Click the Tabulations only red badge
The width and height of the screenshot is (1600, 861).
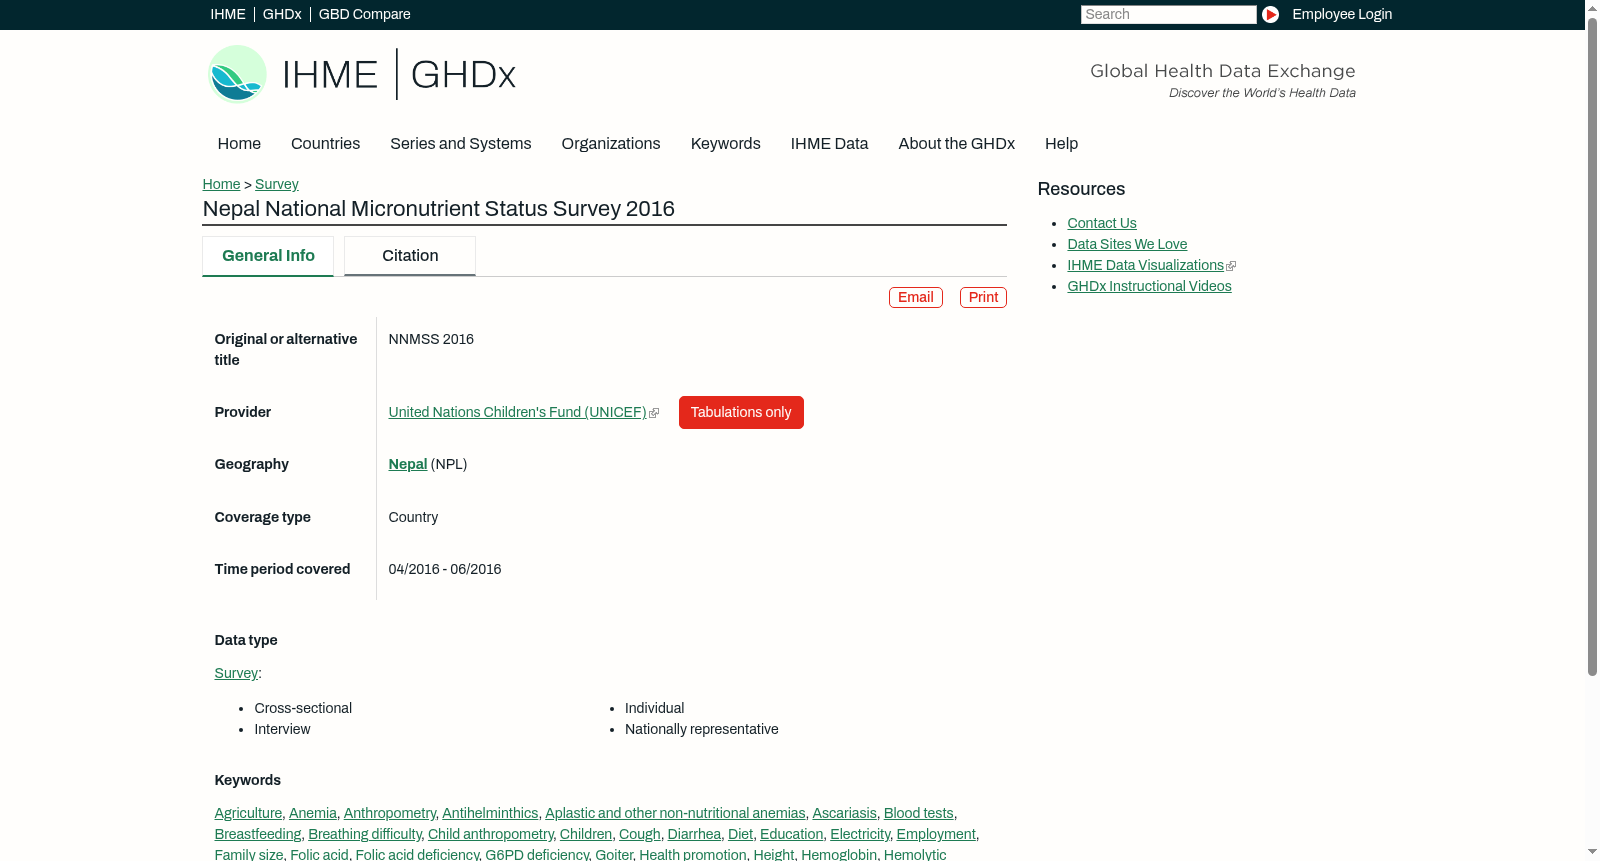pos(741,412)
